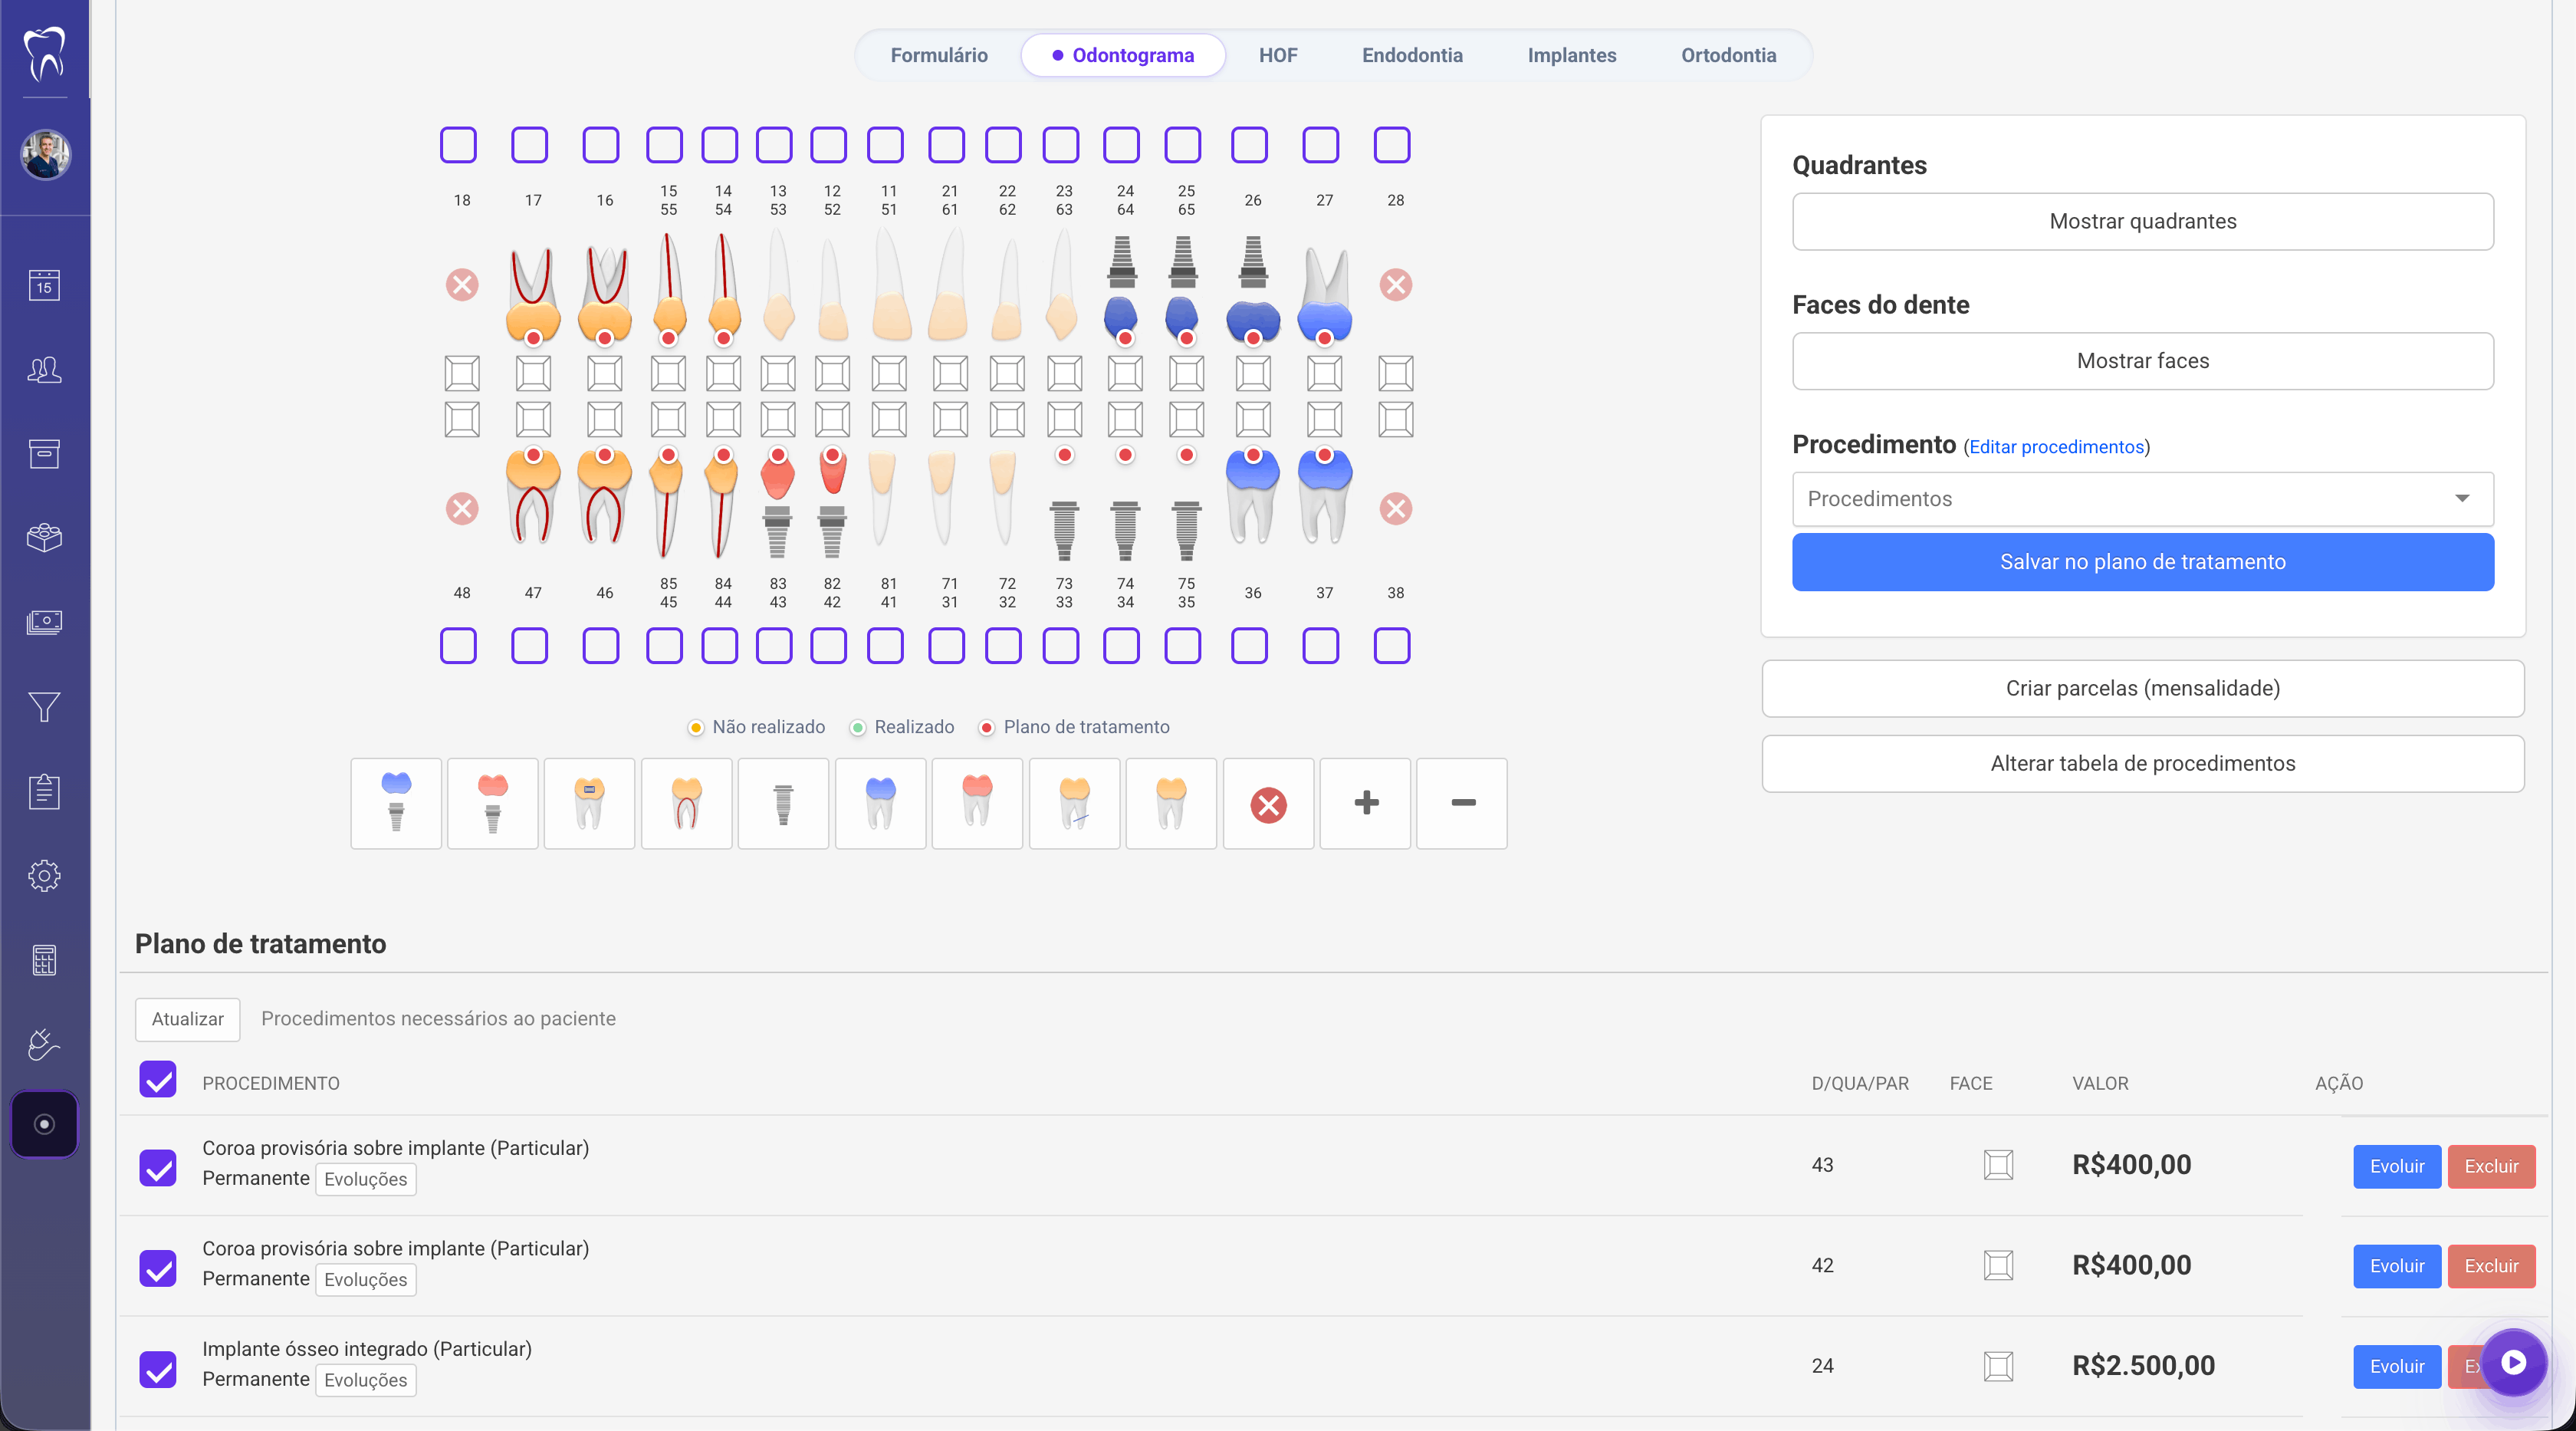Viewport: 2576px width, 1431px height.
Task: Select the blue crown over implant tool
Action: coord(396,803)
